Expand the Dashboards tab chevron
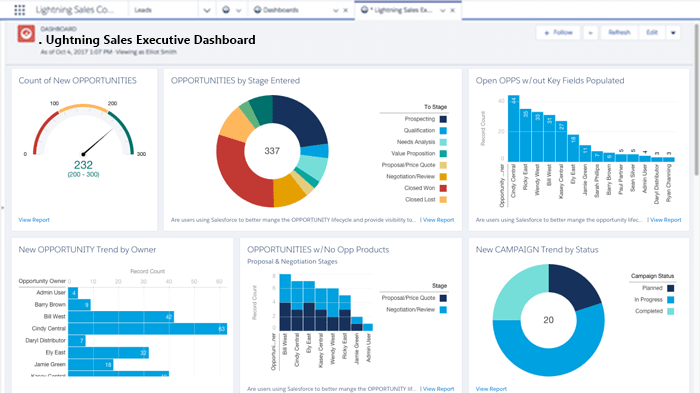 [x=336, y=10]
